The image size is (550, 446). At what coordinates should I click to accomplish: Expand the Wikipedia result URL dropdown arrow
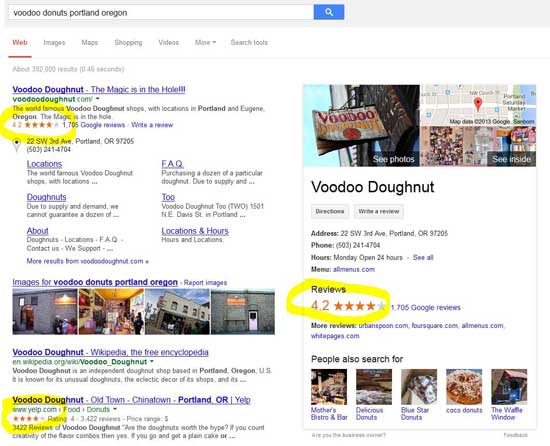152,361
